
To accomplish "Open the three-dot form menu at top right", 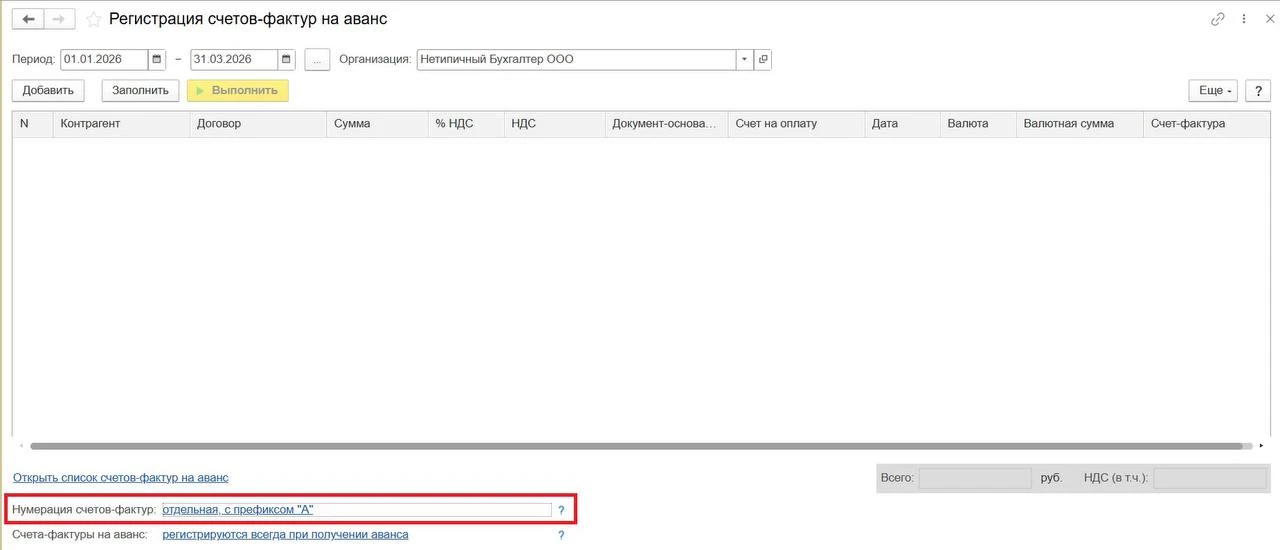I will tap(1244, 19).
